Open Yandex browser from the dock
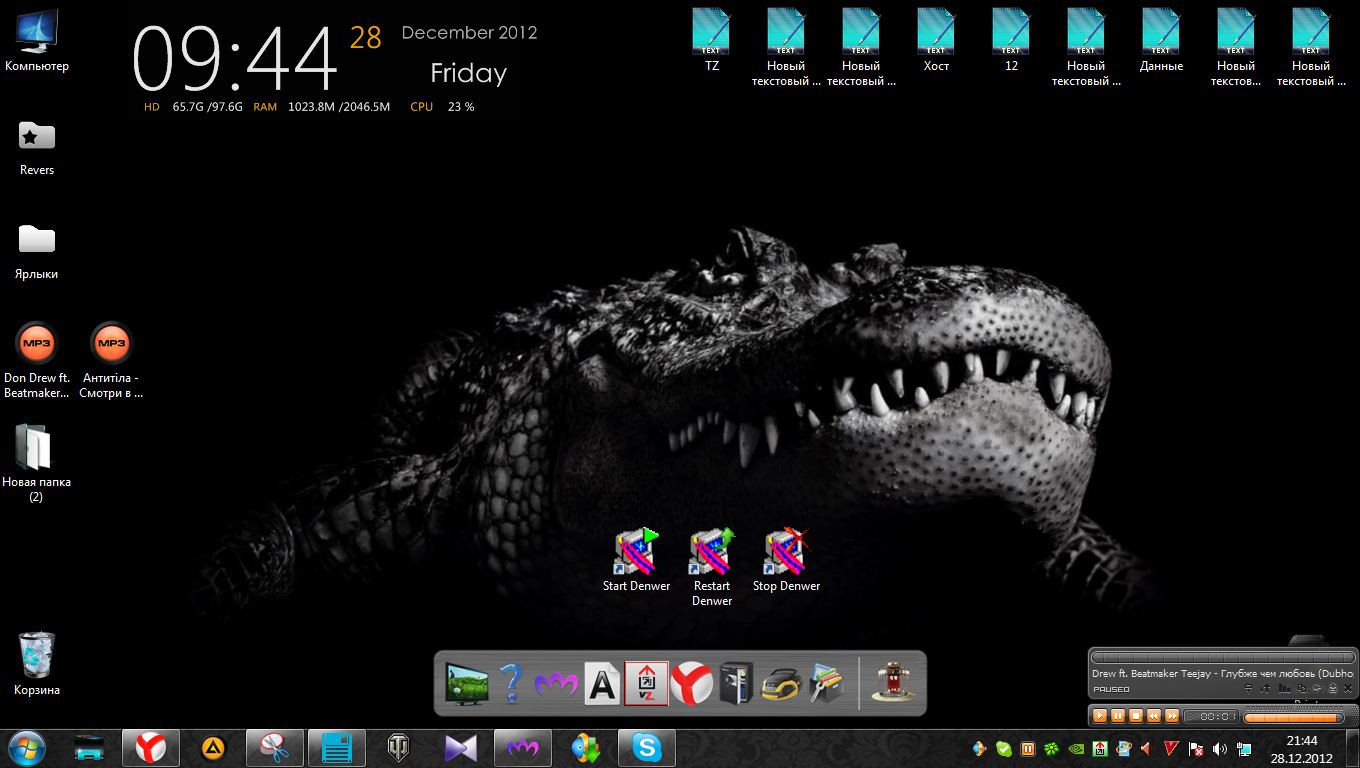The width and height of the screenshot is (1360, 768). (x=691, y=684)
